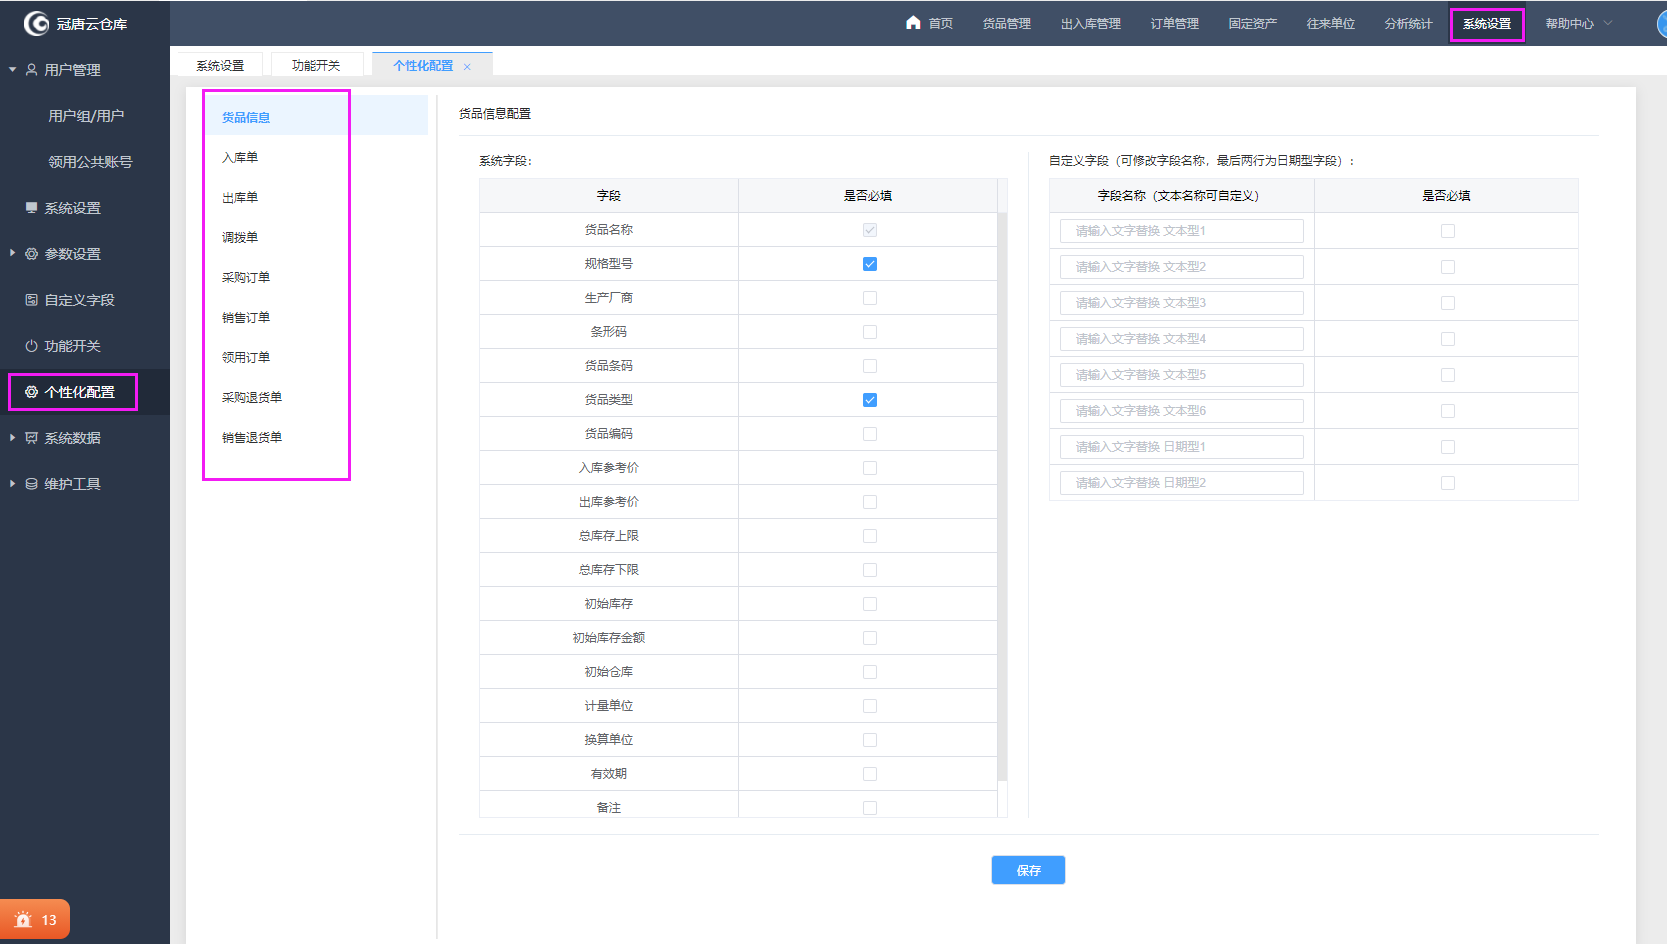The height and width of the screenshot is (944, 1667).
Task: Click the power icon beside 功能开关
Action: click(32, 346)
